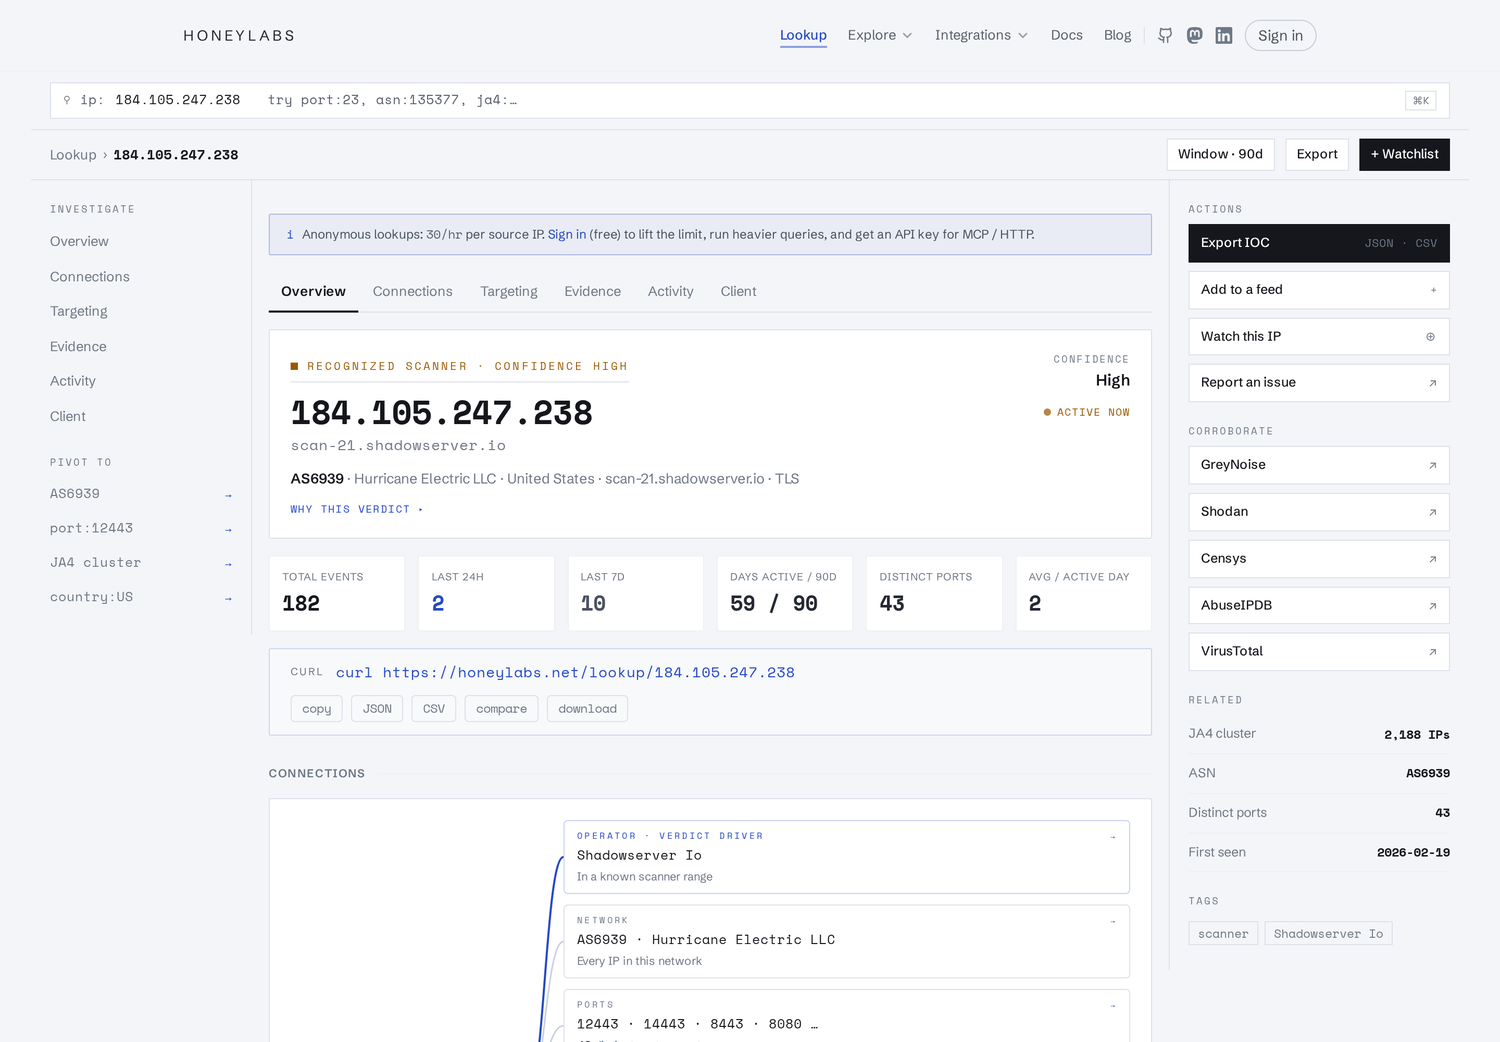Image resolution: width=1500 pixels, height=1042 pixels.
Task: Click the external arrow on Censys
Action: click(1432, 559)
